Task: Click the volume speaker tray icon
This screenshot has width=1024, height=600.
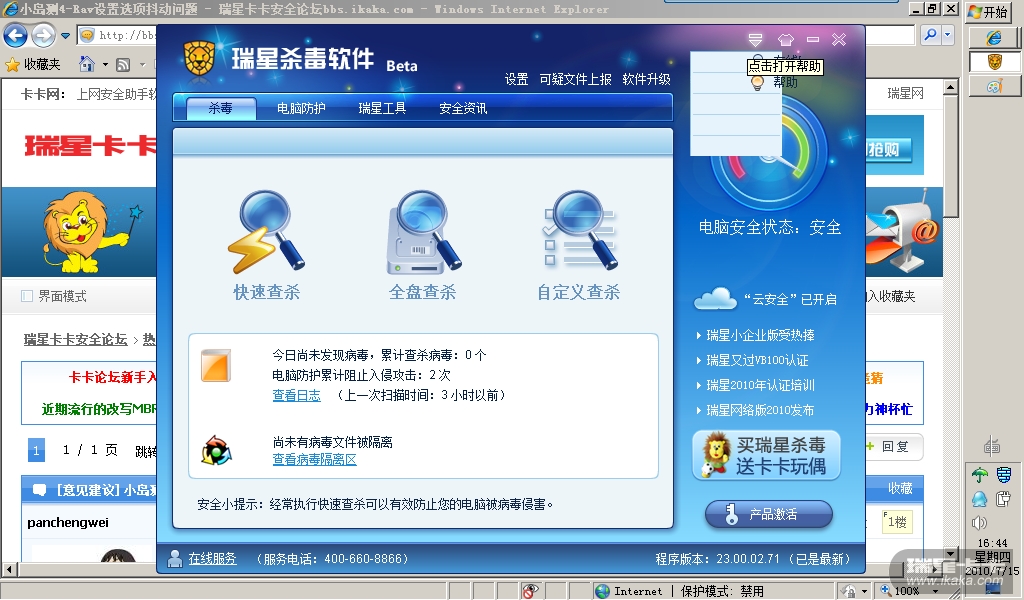Action: (979, 523)
